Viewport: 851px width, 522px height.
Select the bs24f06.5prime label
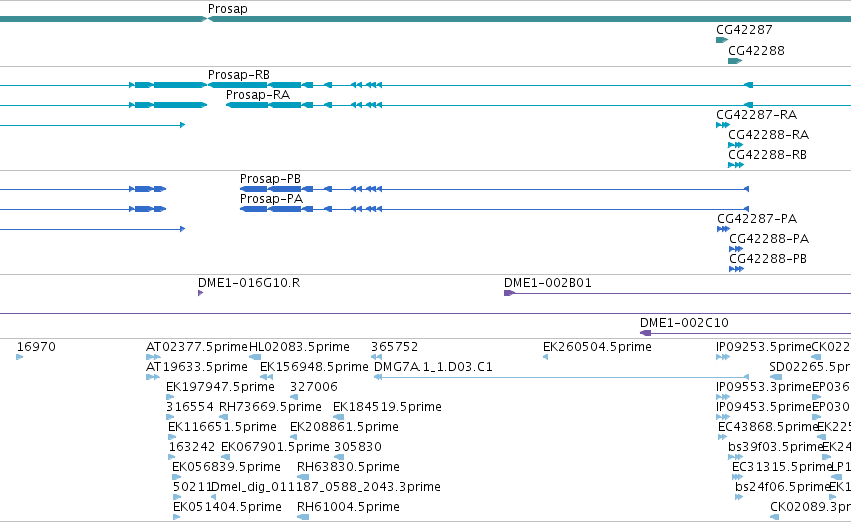(783, 487)
